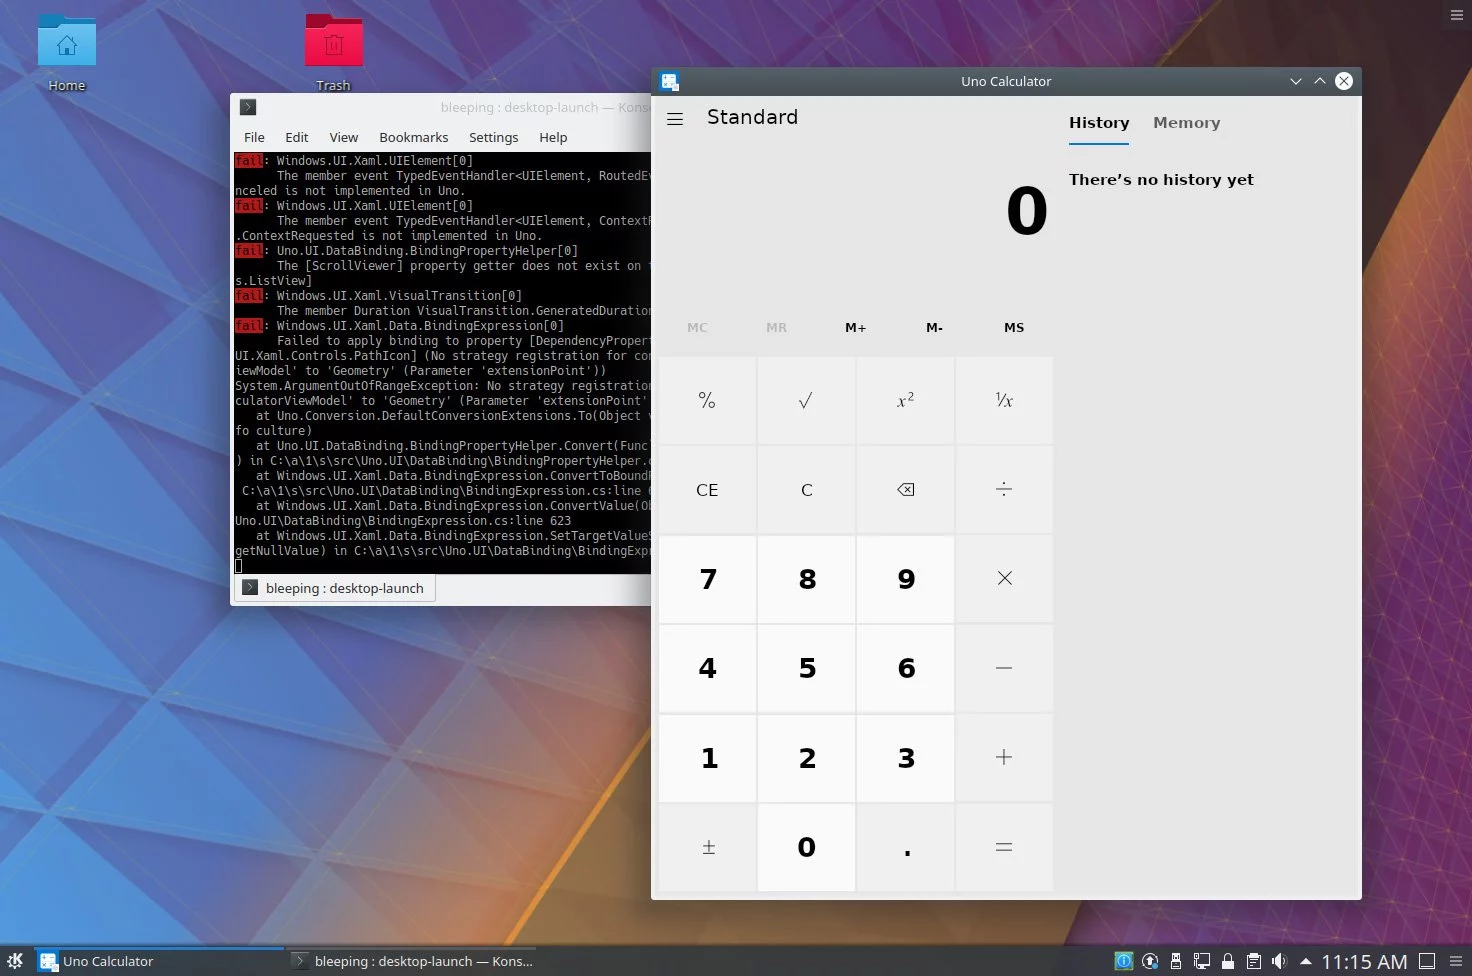The width and height of the screenshot is (1472, 976).
Task: Switch to the Memory tab
Action: click(x=1186, y=123)
